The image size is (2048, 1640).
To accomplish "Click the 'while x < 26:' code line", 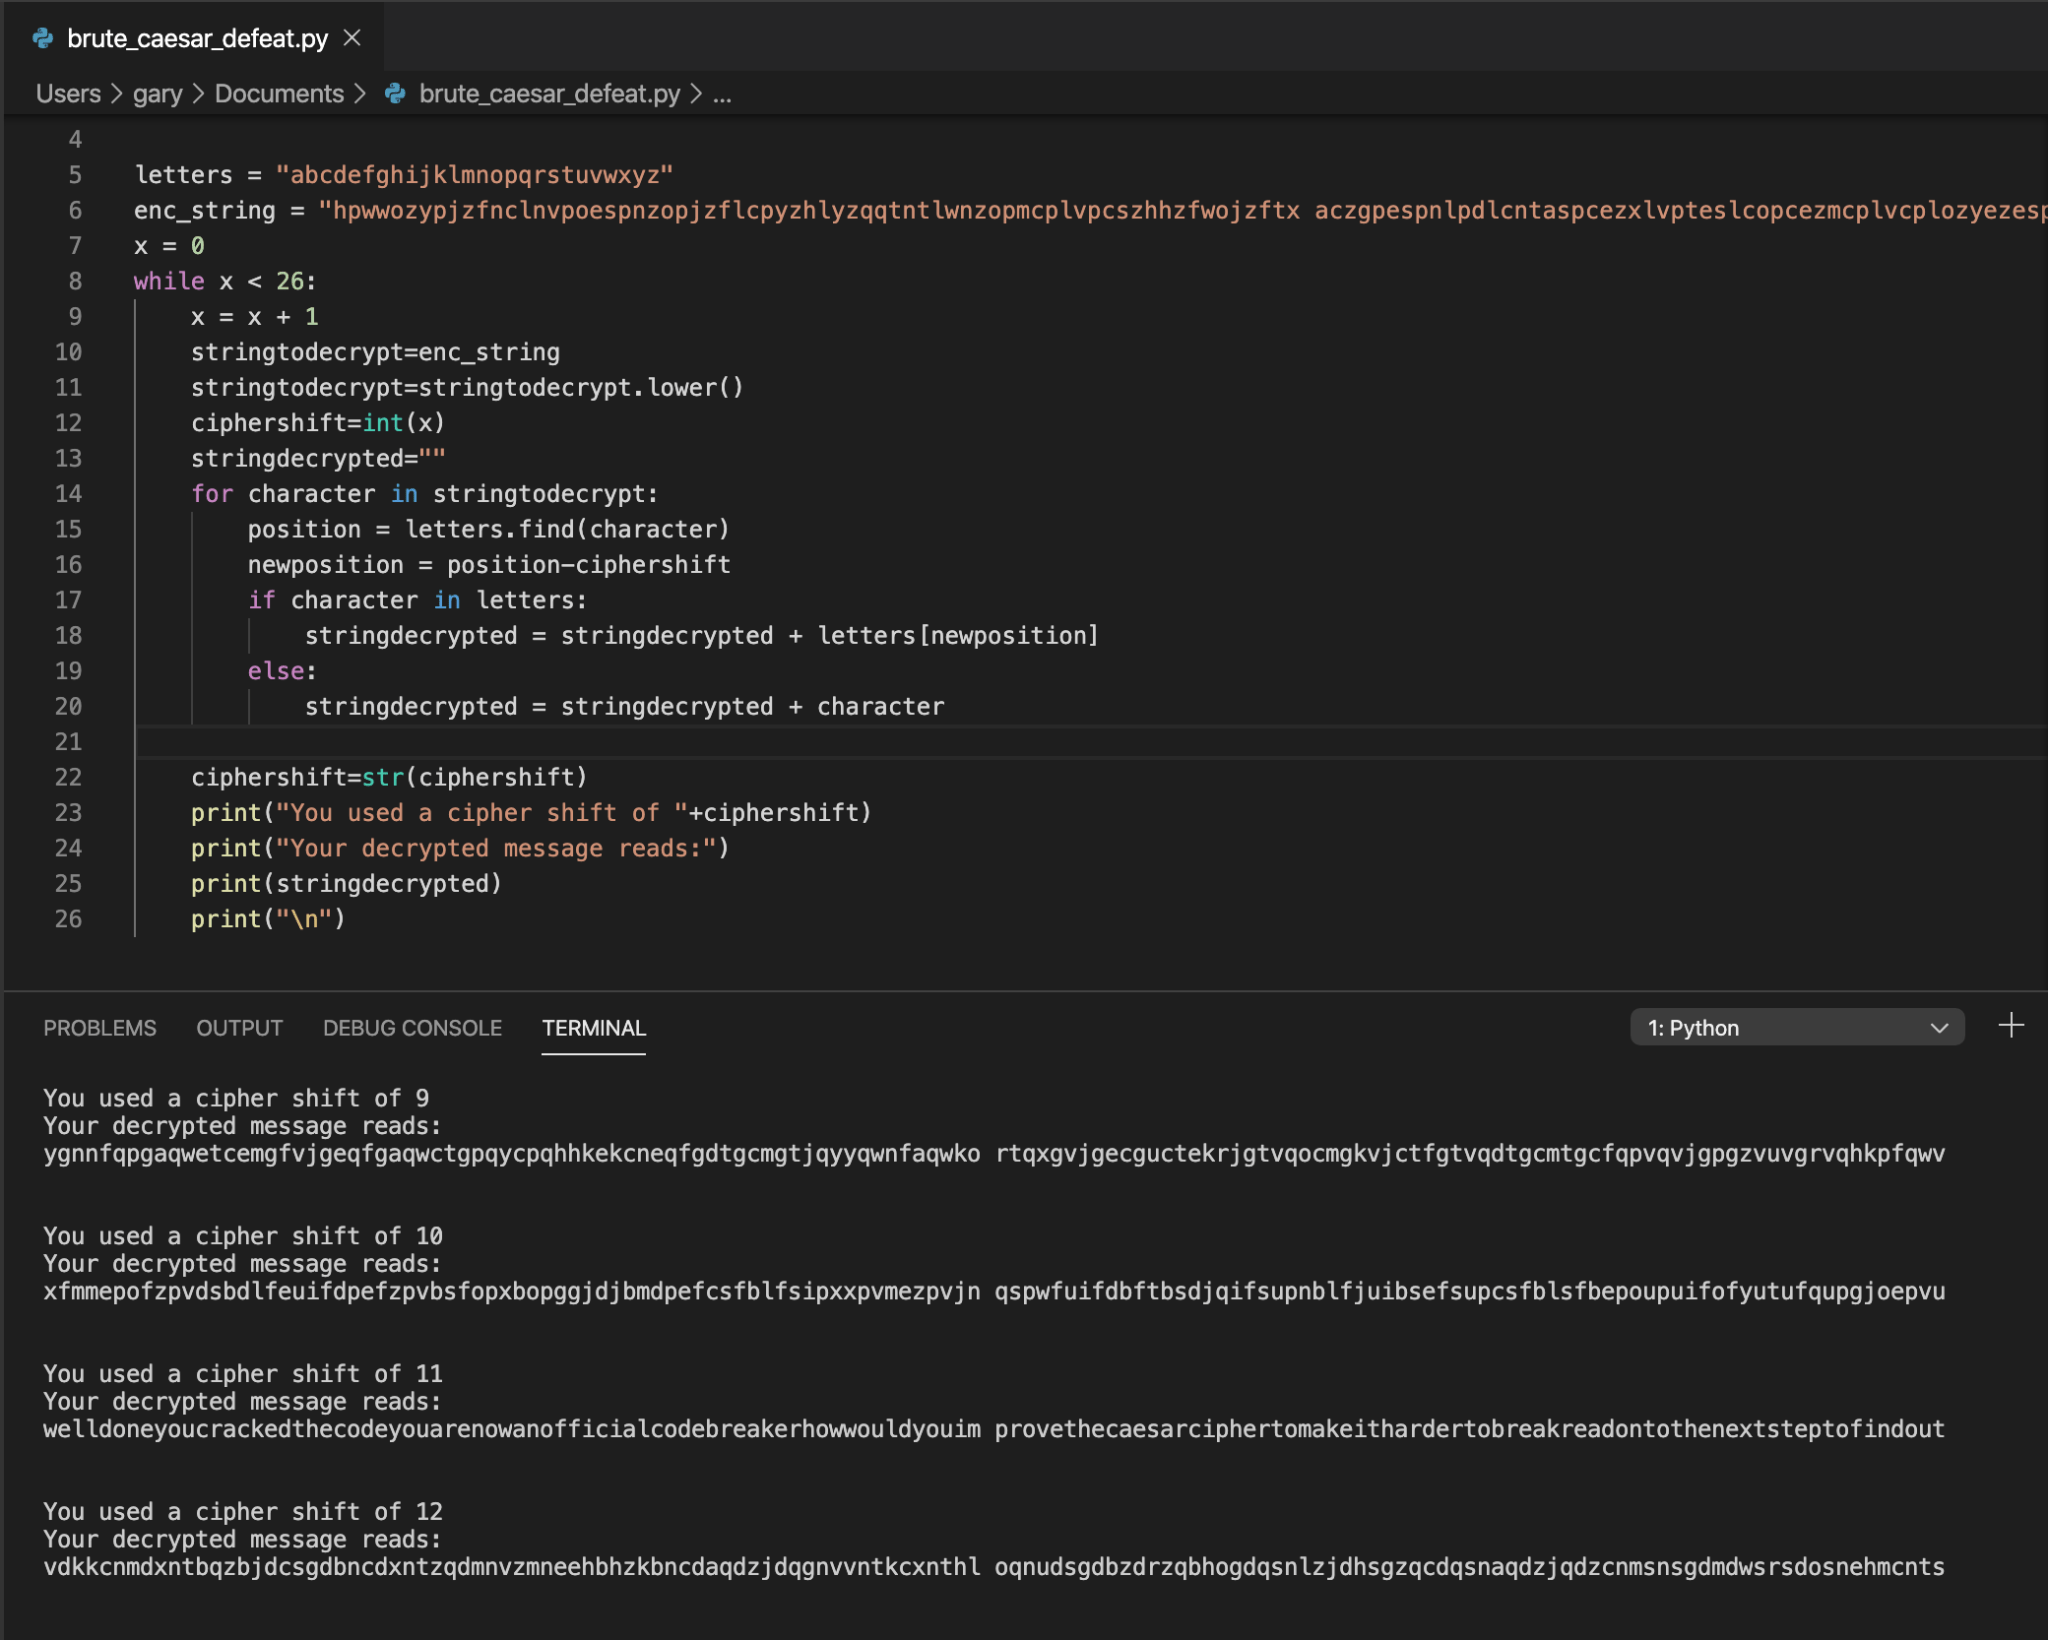I will point(225,281).
